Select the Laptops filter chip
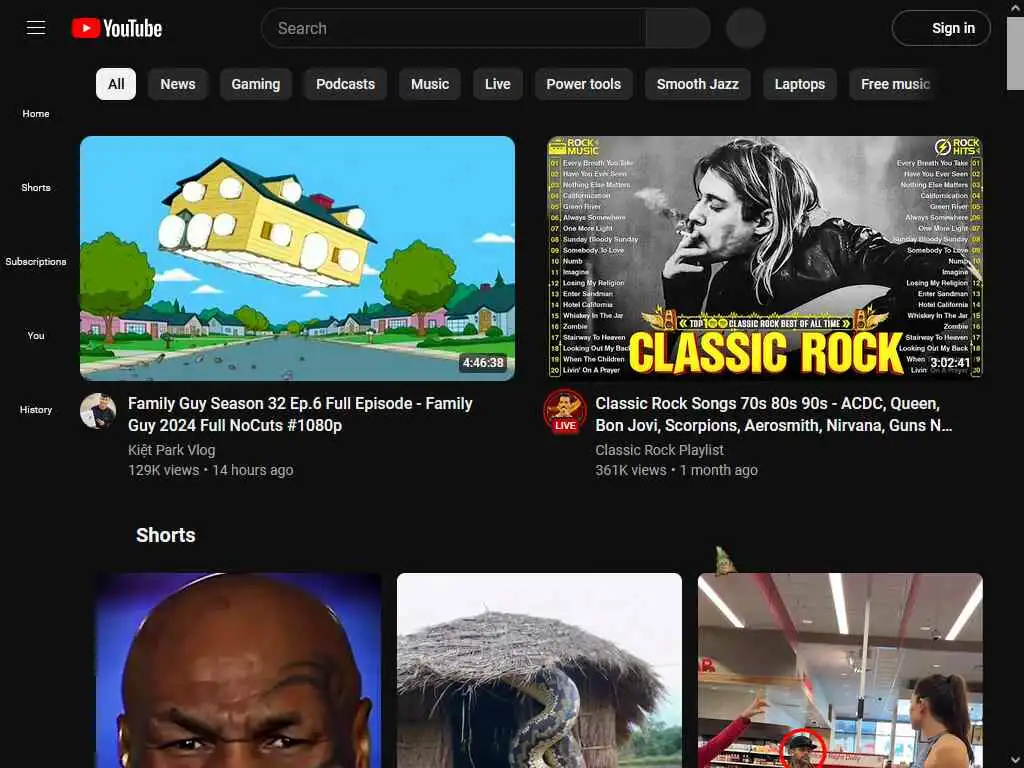1024x768 pixels. (x=799, y=84)
